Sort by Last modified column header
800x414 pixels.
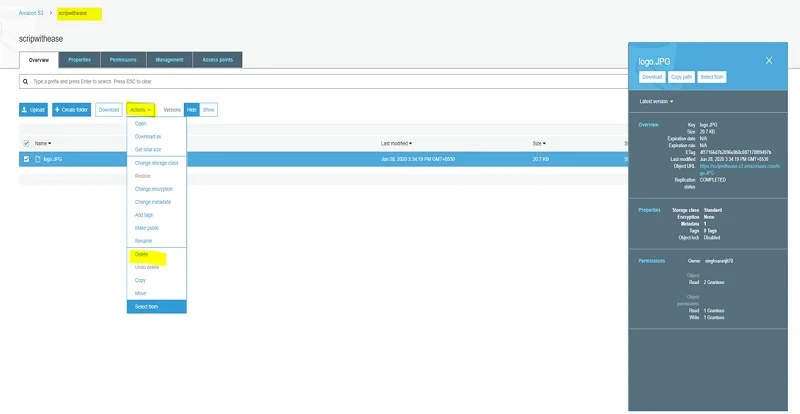coord(396,143)
